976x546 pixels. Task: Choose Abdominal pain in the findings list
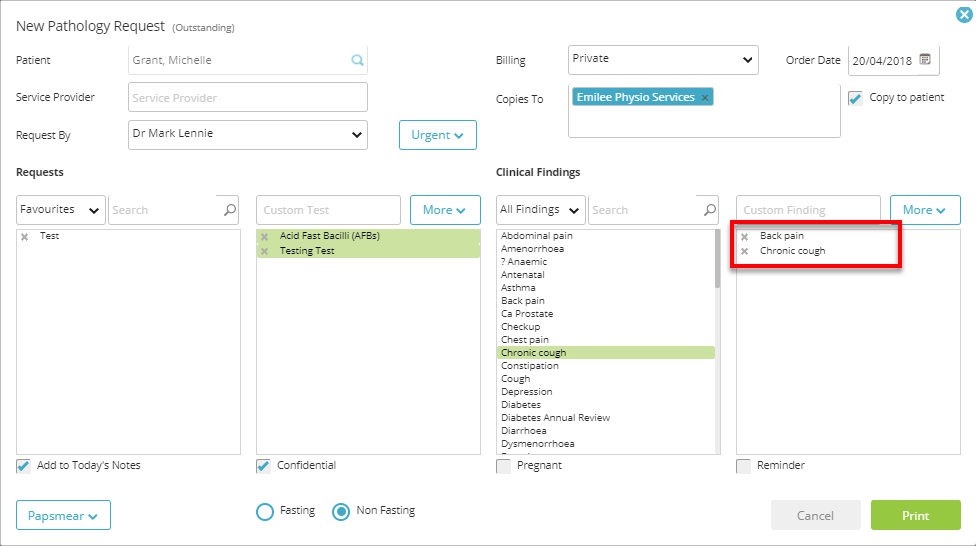[x=537, y=236]
